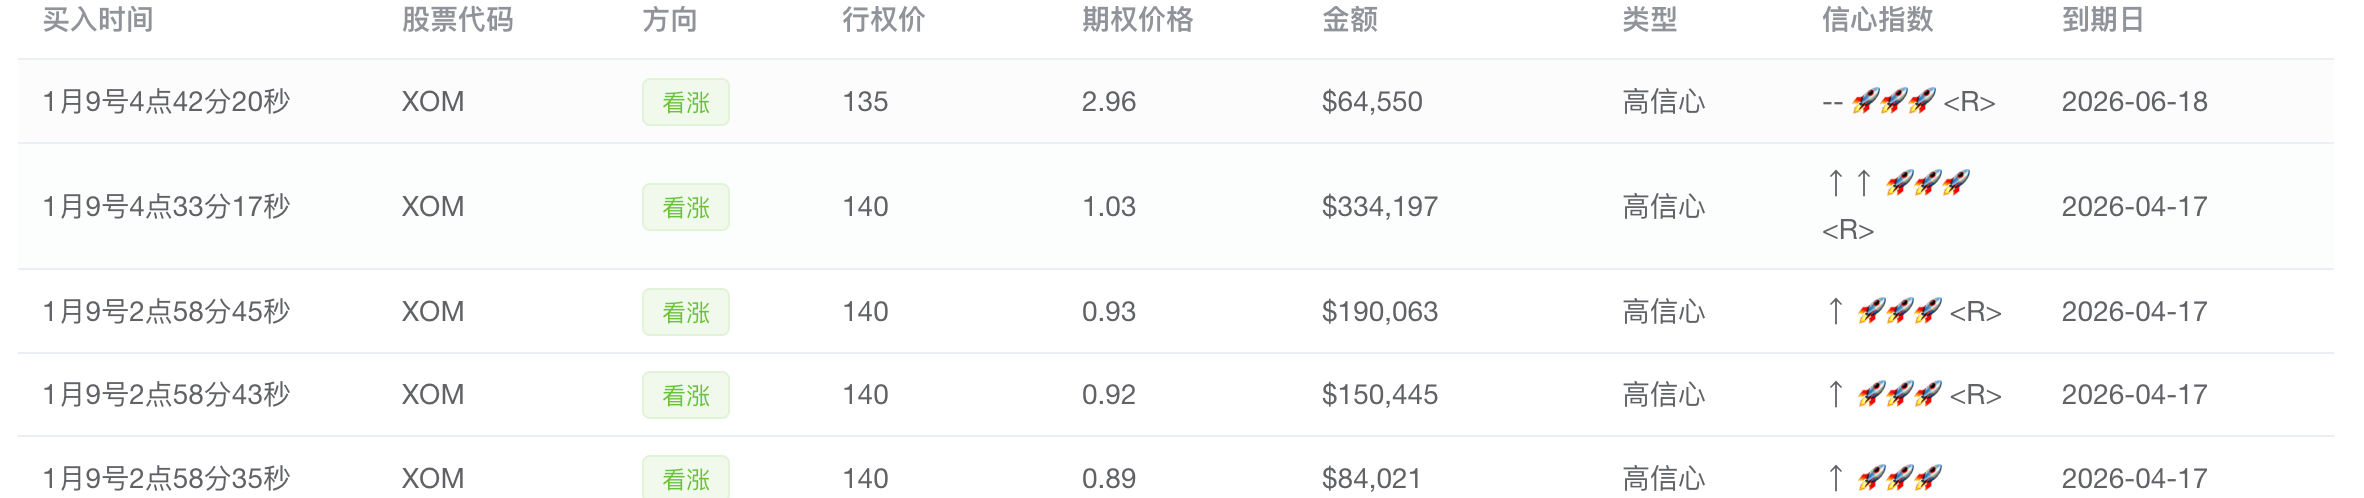Click the 2026-06-18 expiration date cell
This screenshot has width=2364, height=498.
(x=2134, y=101)
